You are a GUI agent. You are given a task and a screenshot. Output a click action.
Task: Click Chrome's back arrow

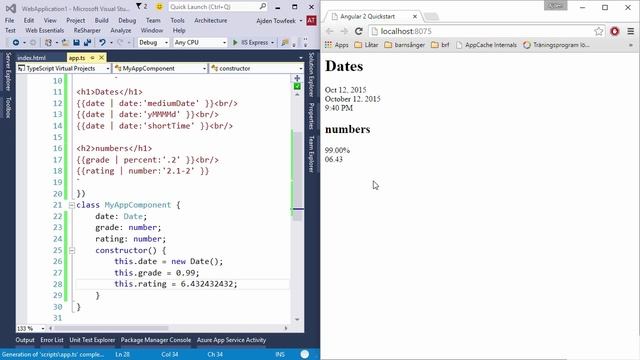330,31
